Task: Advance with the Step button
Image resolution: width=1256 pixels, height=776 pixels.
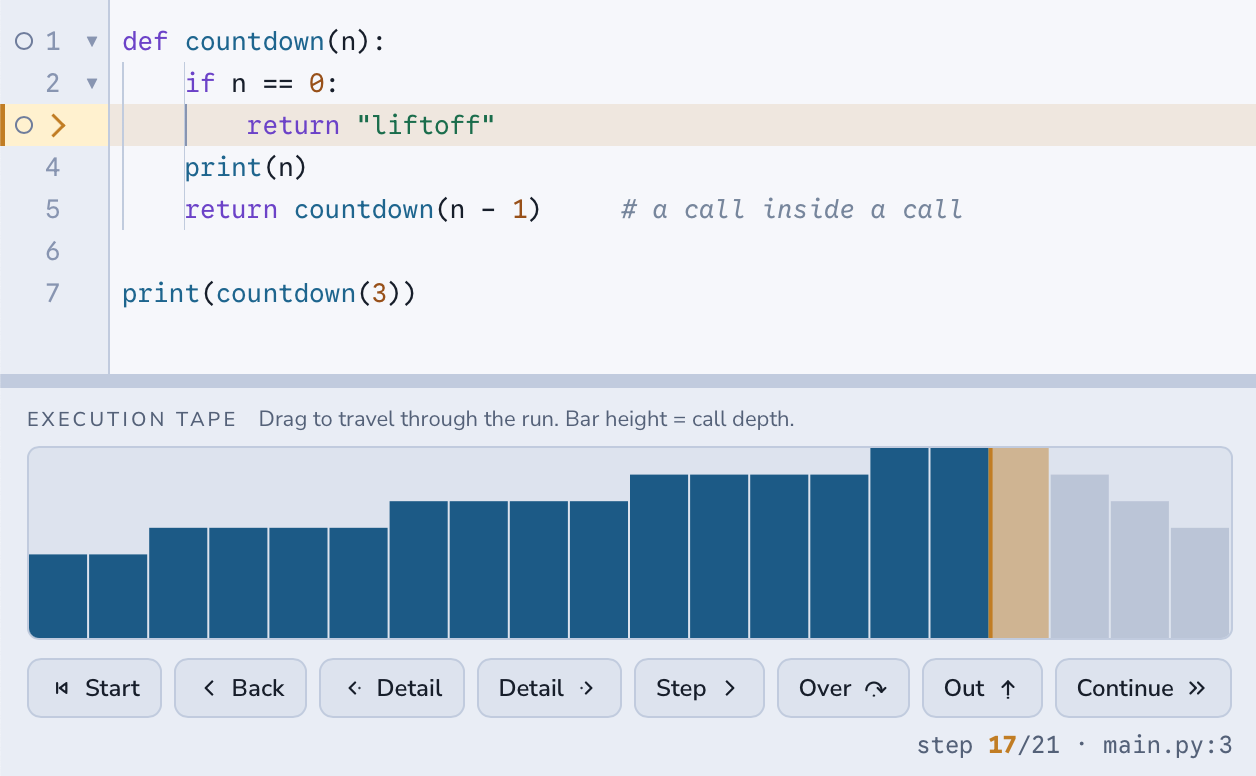Action: tap(699, 688)
